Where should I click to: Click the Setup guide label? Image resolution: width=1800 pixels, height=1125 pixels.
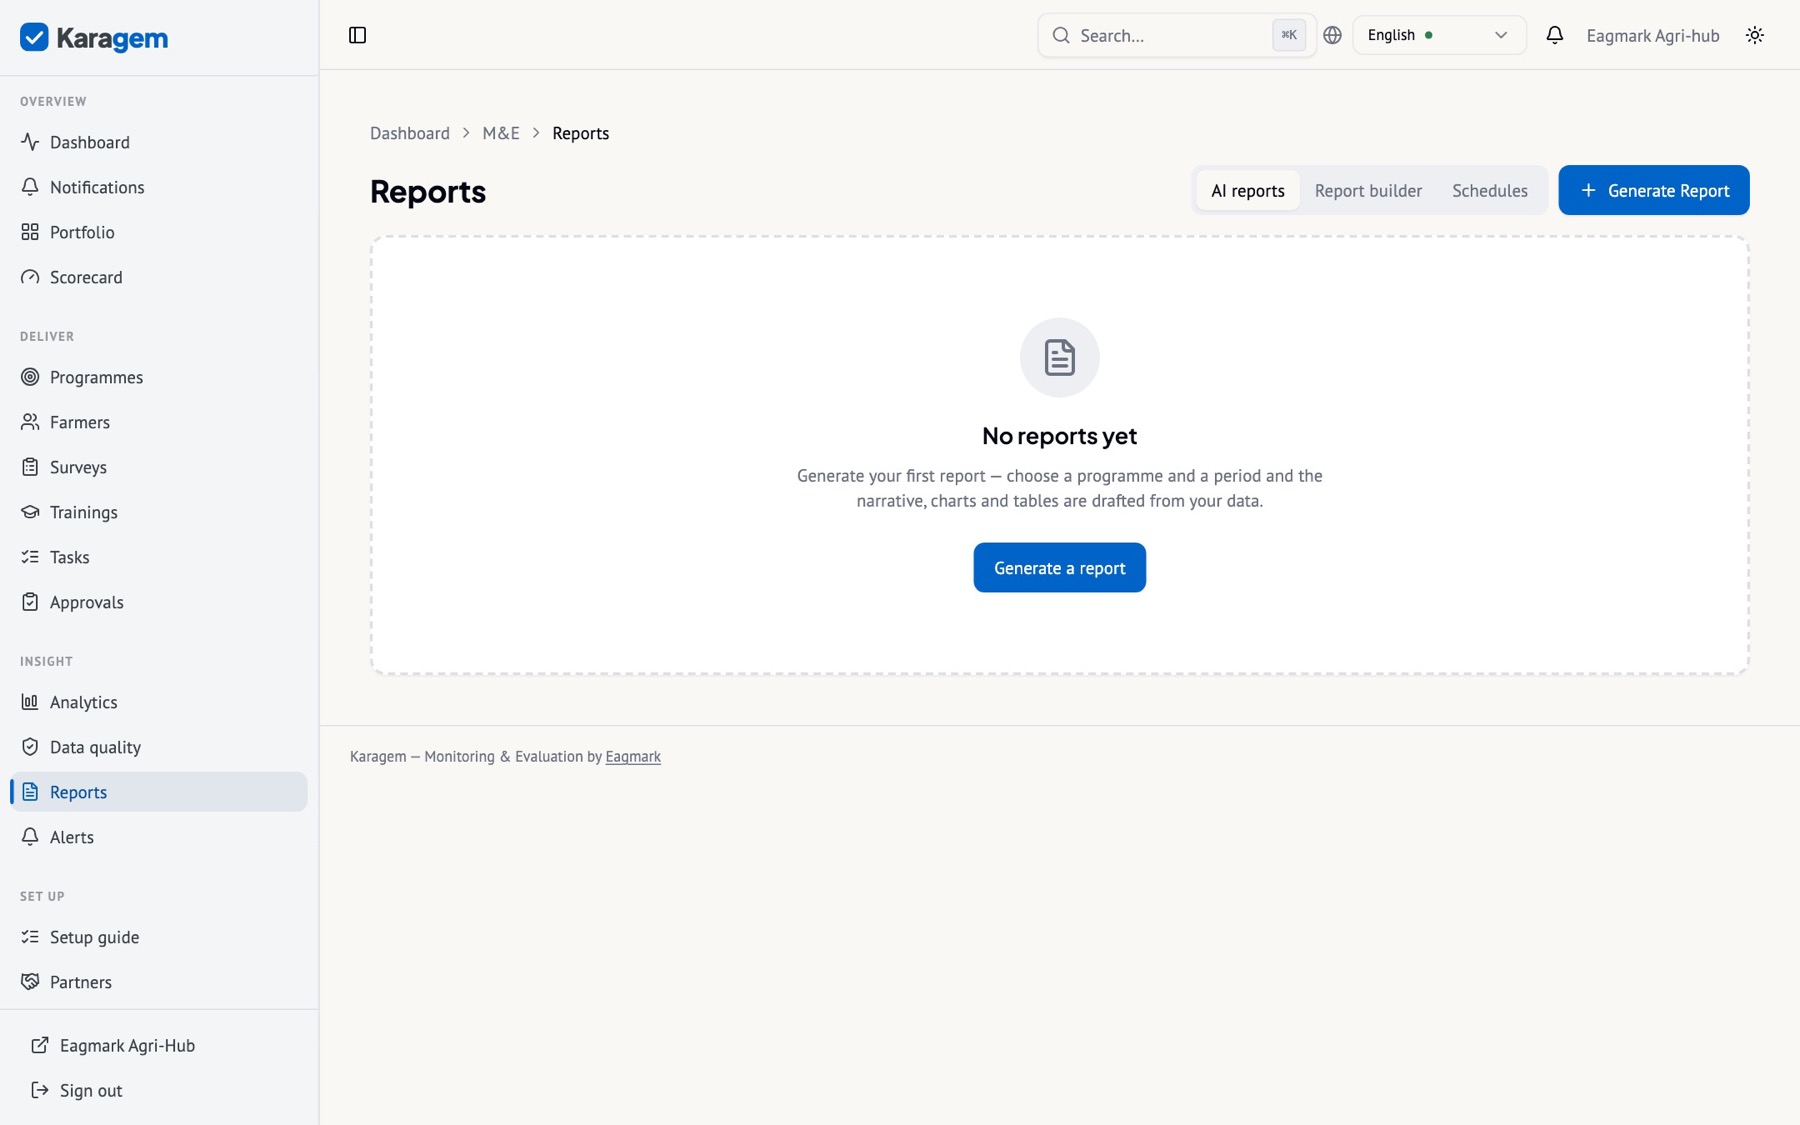pyautogui.click(x=95, y=937)
